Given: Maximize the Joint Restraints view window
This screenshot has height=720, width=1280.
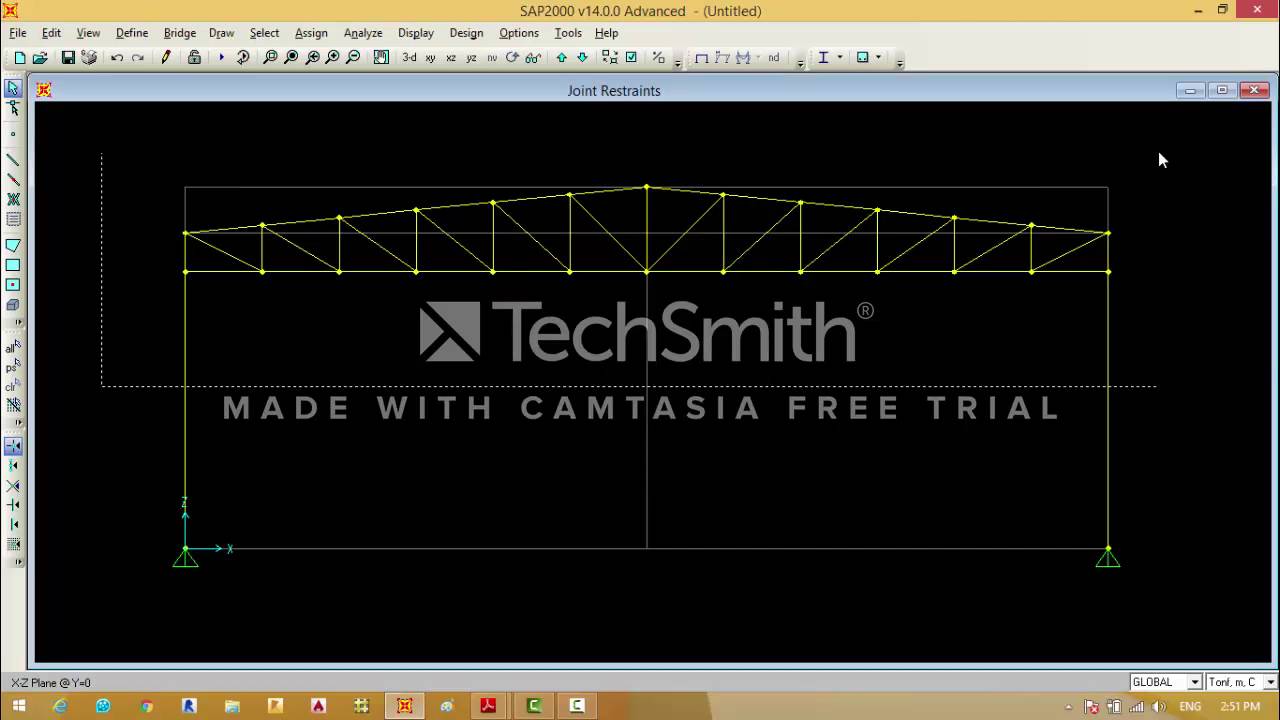Looking at the screenshot, I should tap(1222, 90).
